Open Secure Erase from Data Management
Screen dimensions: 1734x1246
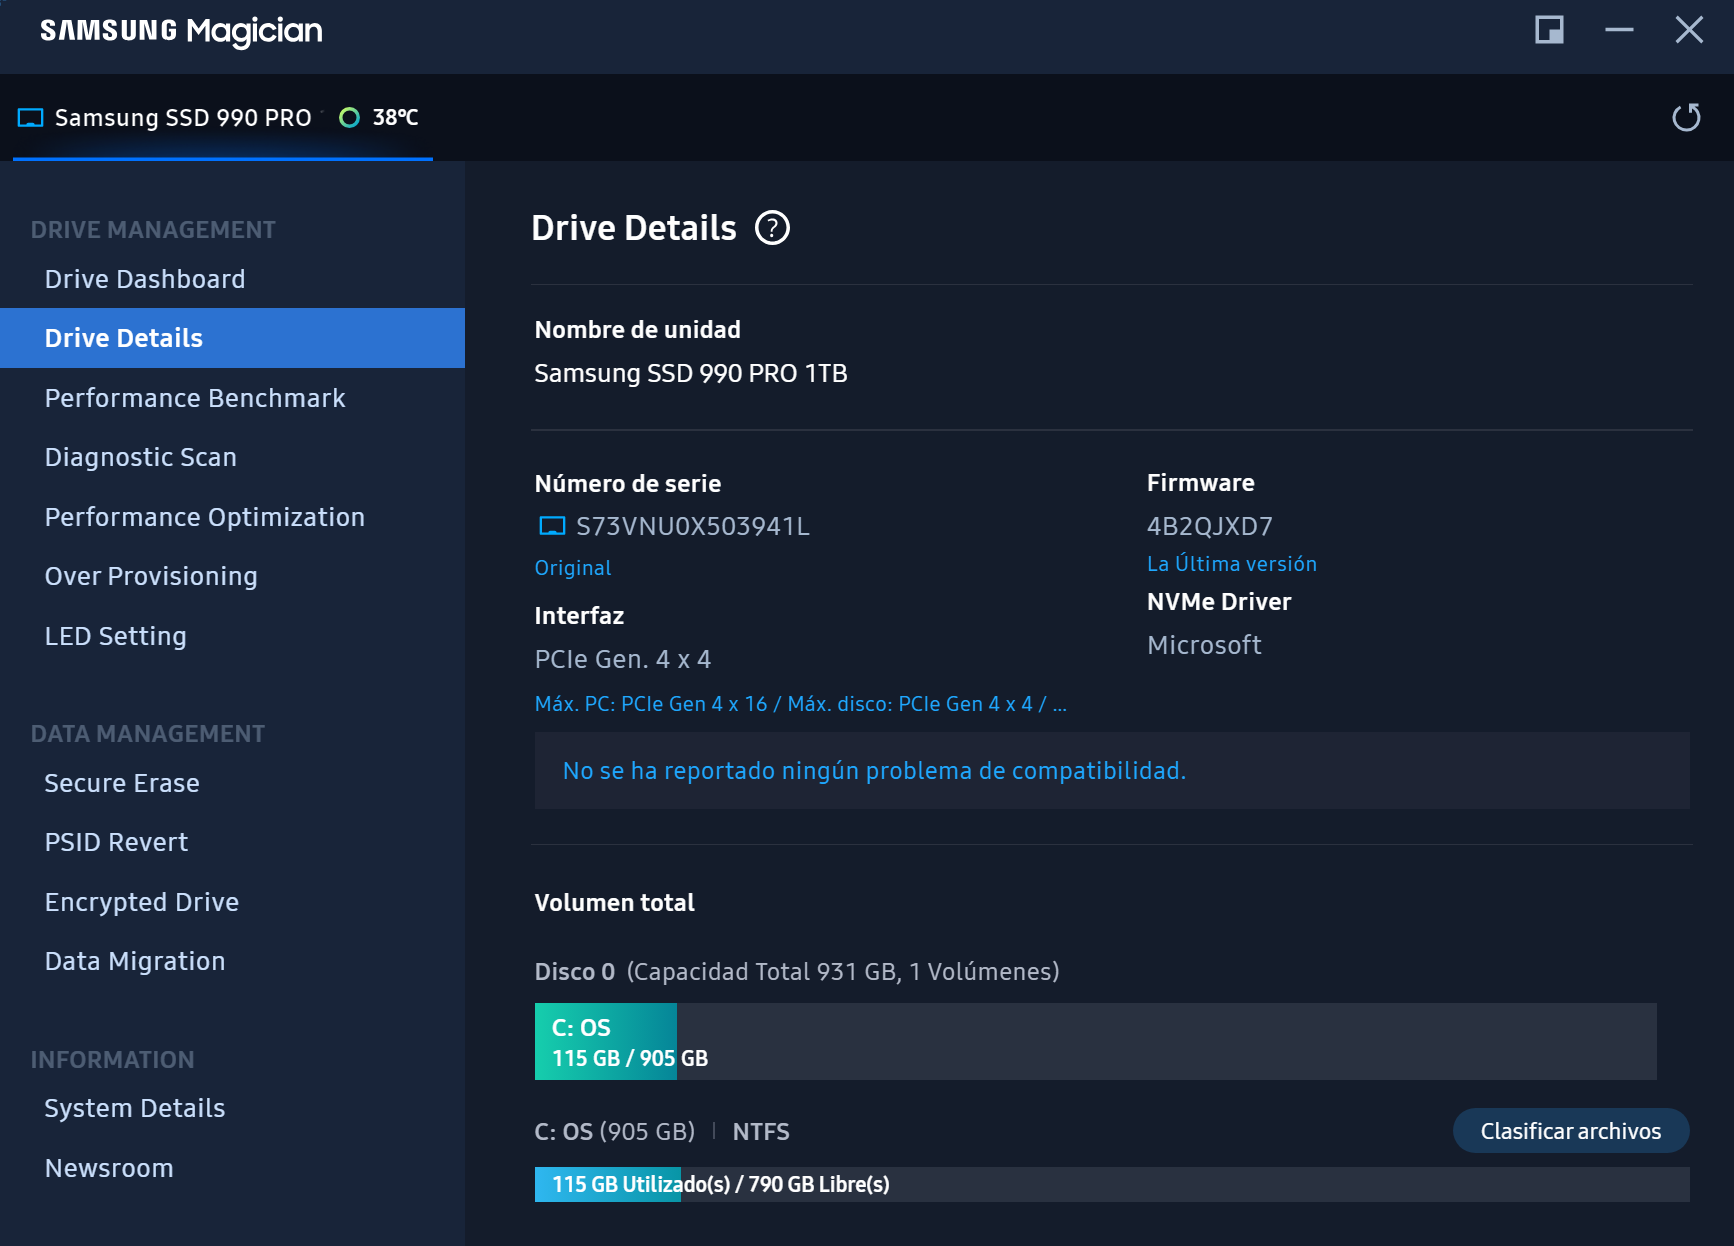(x=121, y=783)
